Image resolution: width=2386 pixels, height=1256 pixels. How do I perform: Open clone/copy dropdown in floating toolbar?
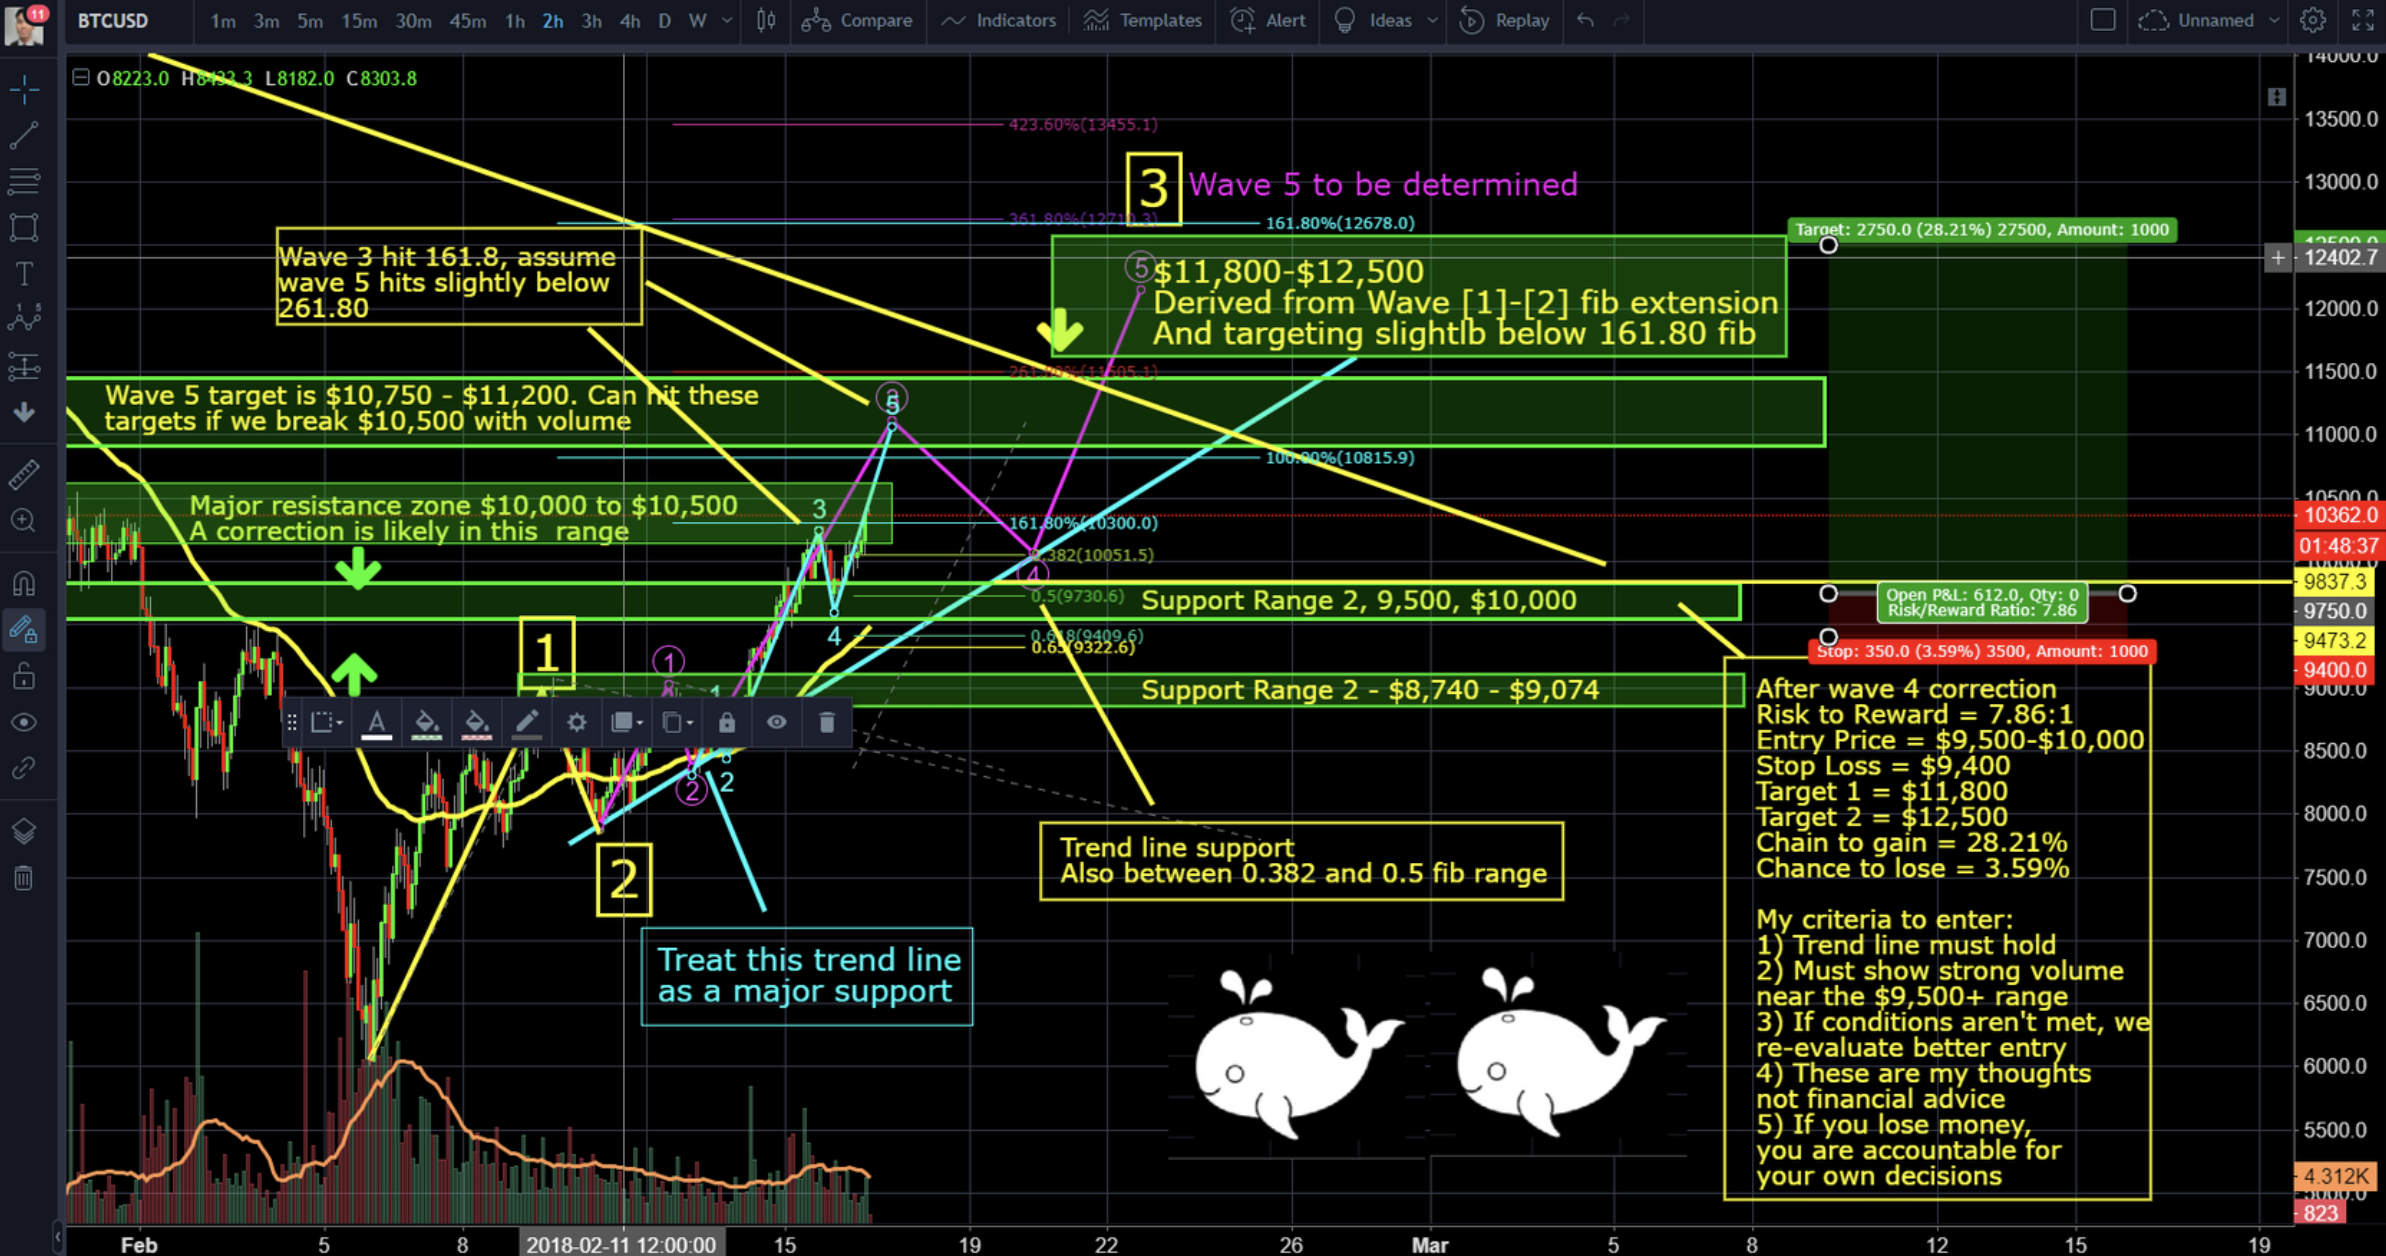[x=678, y=722]
